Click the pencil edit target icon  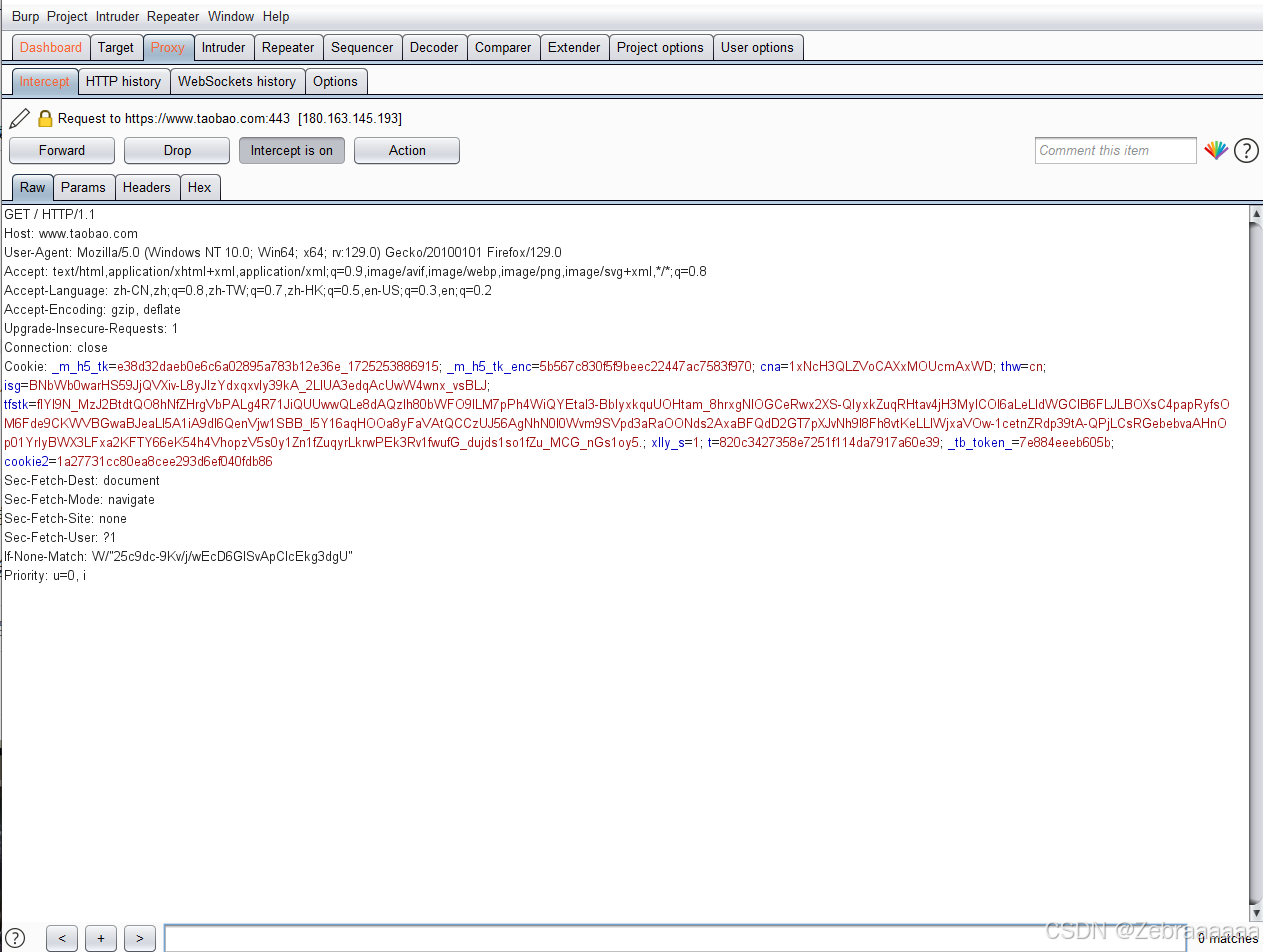tap(19, 119)
